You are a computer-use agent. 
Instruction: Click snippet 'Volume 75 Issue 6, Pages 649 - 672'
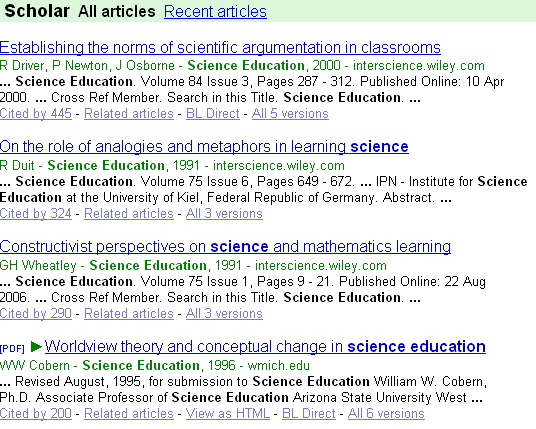click(246, 182)
